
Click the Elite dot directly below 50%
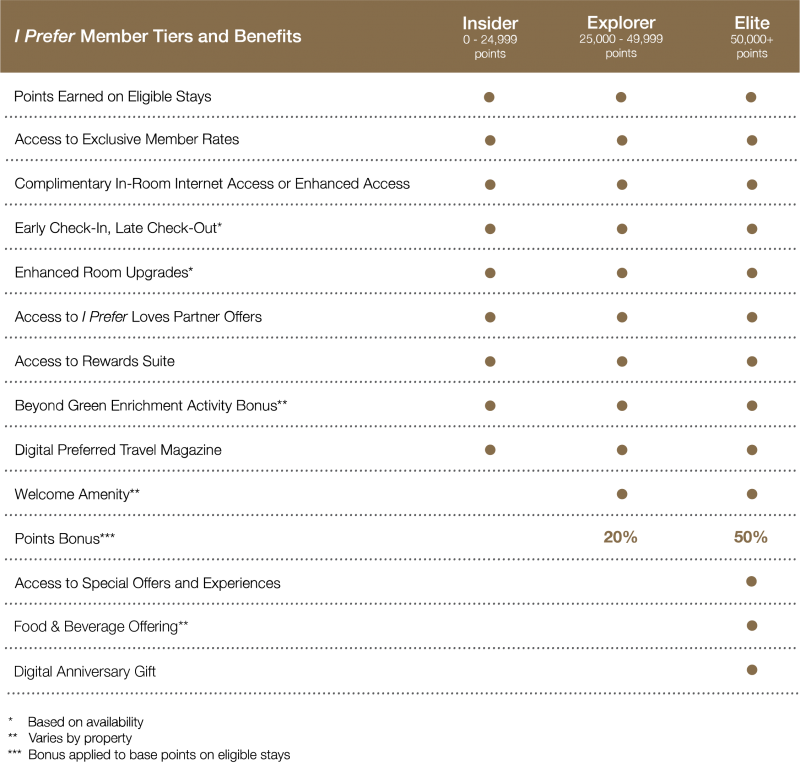751,581
